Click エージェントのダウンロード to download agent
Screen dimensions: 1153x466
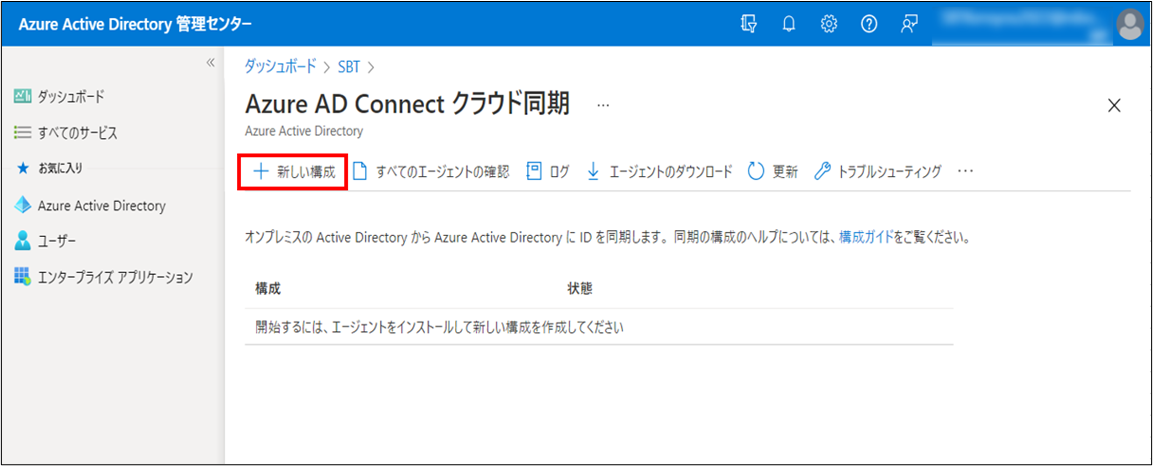(x=660, y=172)
